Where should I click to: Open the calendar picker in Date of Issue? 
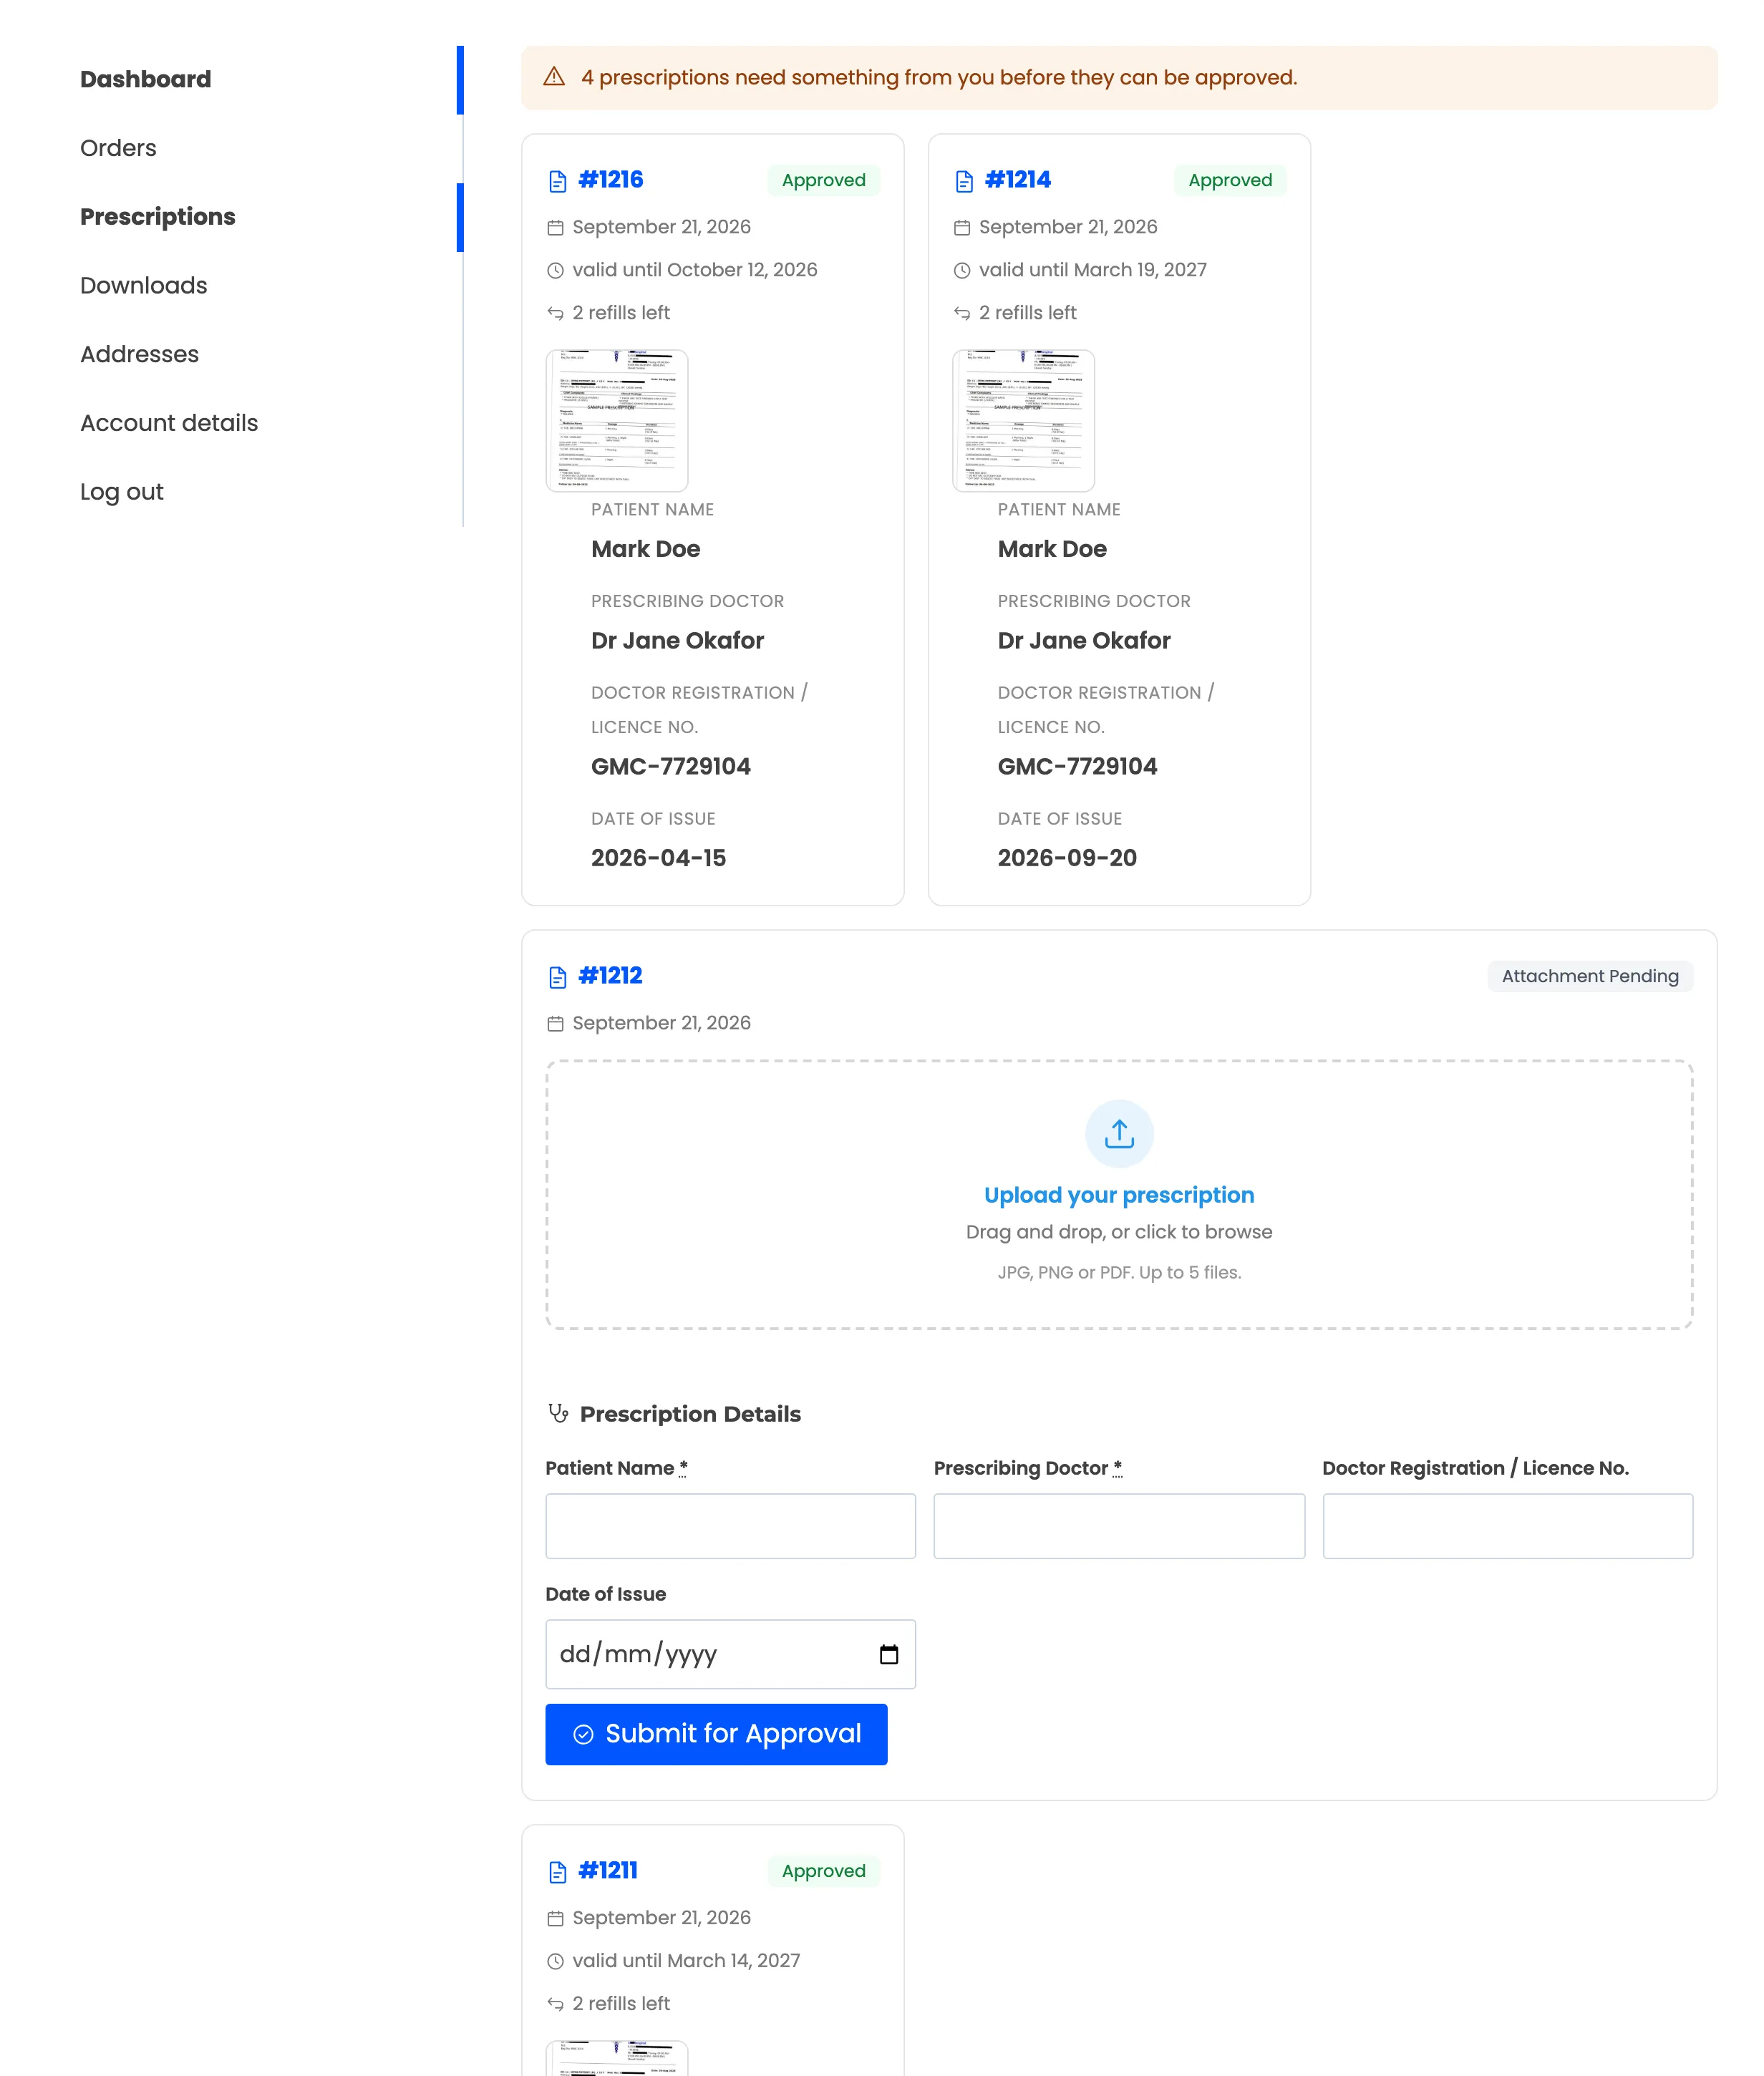pyautogui.click(x=888, y=1654)
